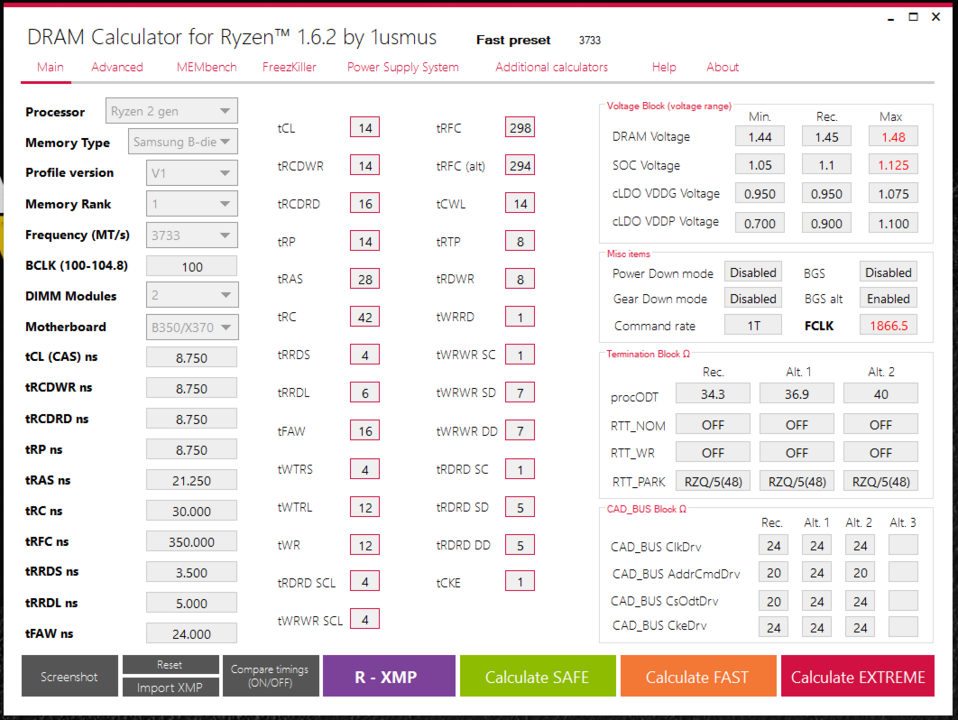This screenshot has height=720, width=958.
Task: Click Power Down mode Disabled field
Action: coord(753,273)
